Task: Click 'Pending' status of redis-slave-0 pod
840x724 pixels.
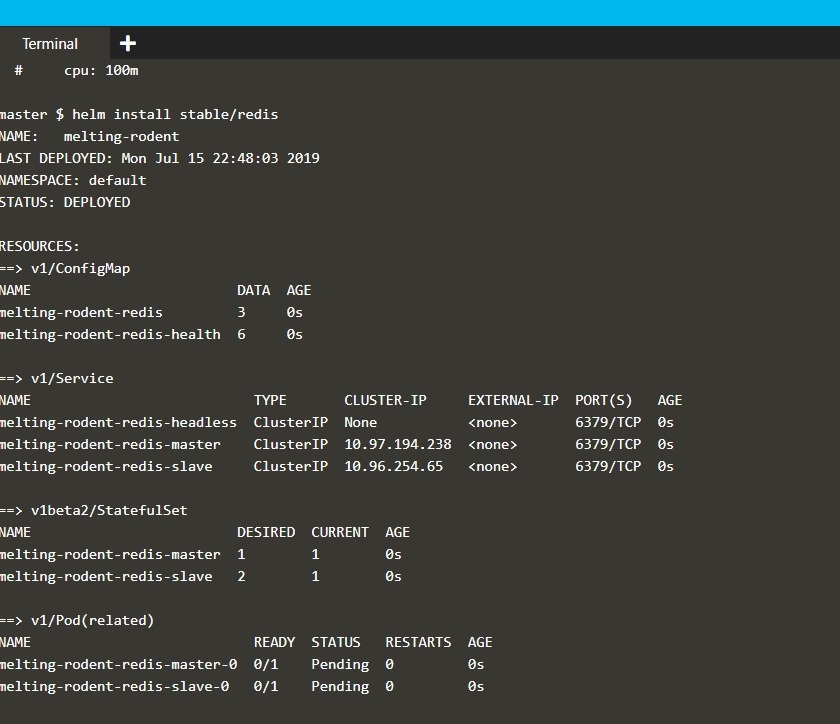Action: 340,686
